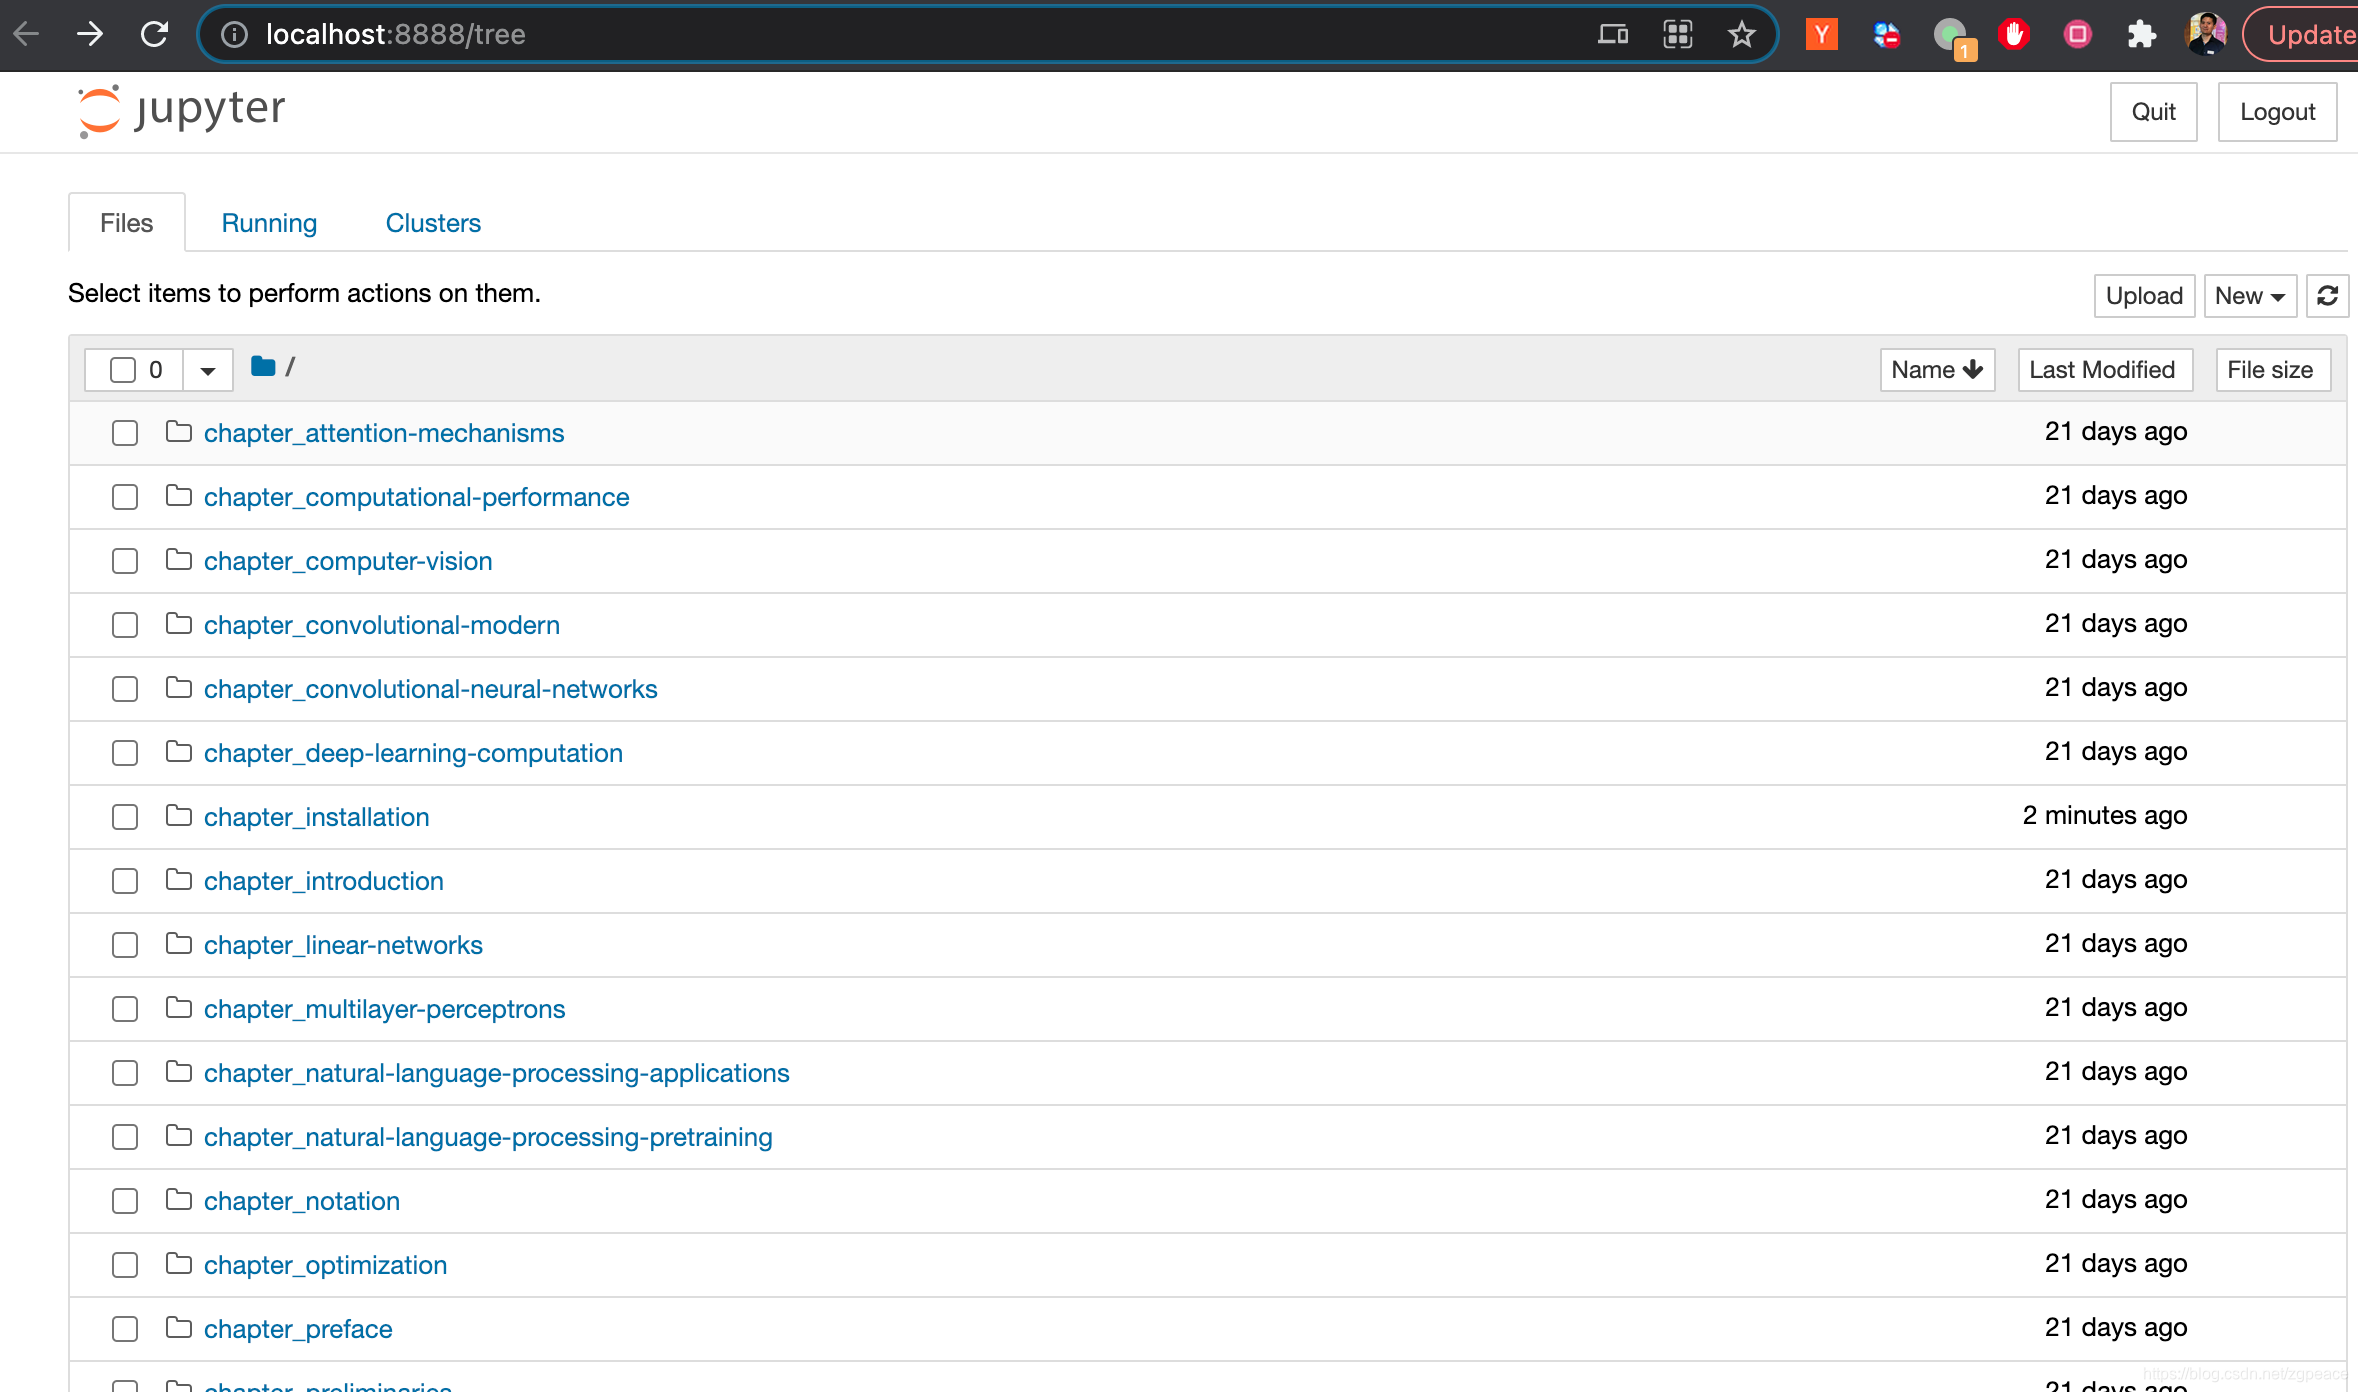Screen dimensions: 2358x1392
Task: Open the browser extensions puzzle icon
Action: 2141,34
